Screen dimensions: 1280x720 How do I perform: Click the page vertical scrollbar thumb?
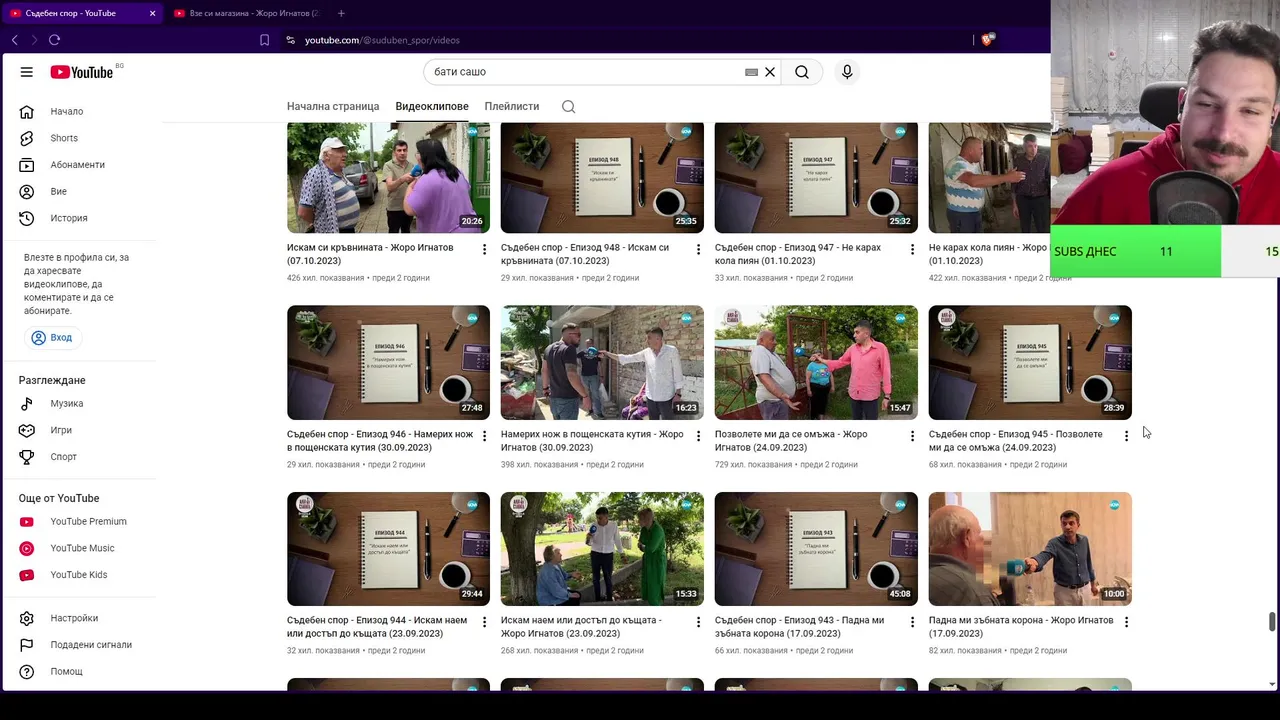1272,621
